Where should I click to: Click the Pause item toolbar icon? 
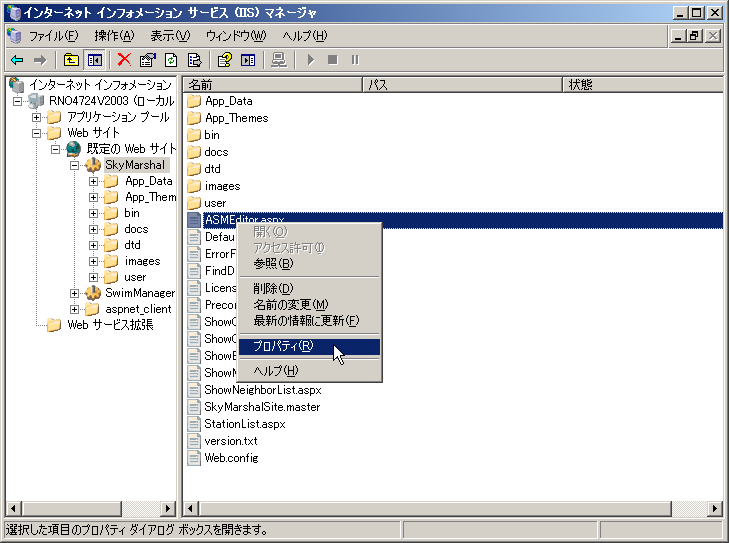(355, 60)
